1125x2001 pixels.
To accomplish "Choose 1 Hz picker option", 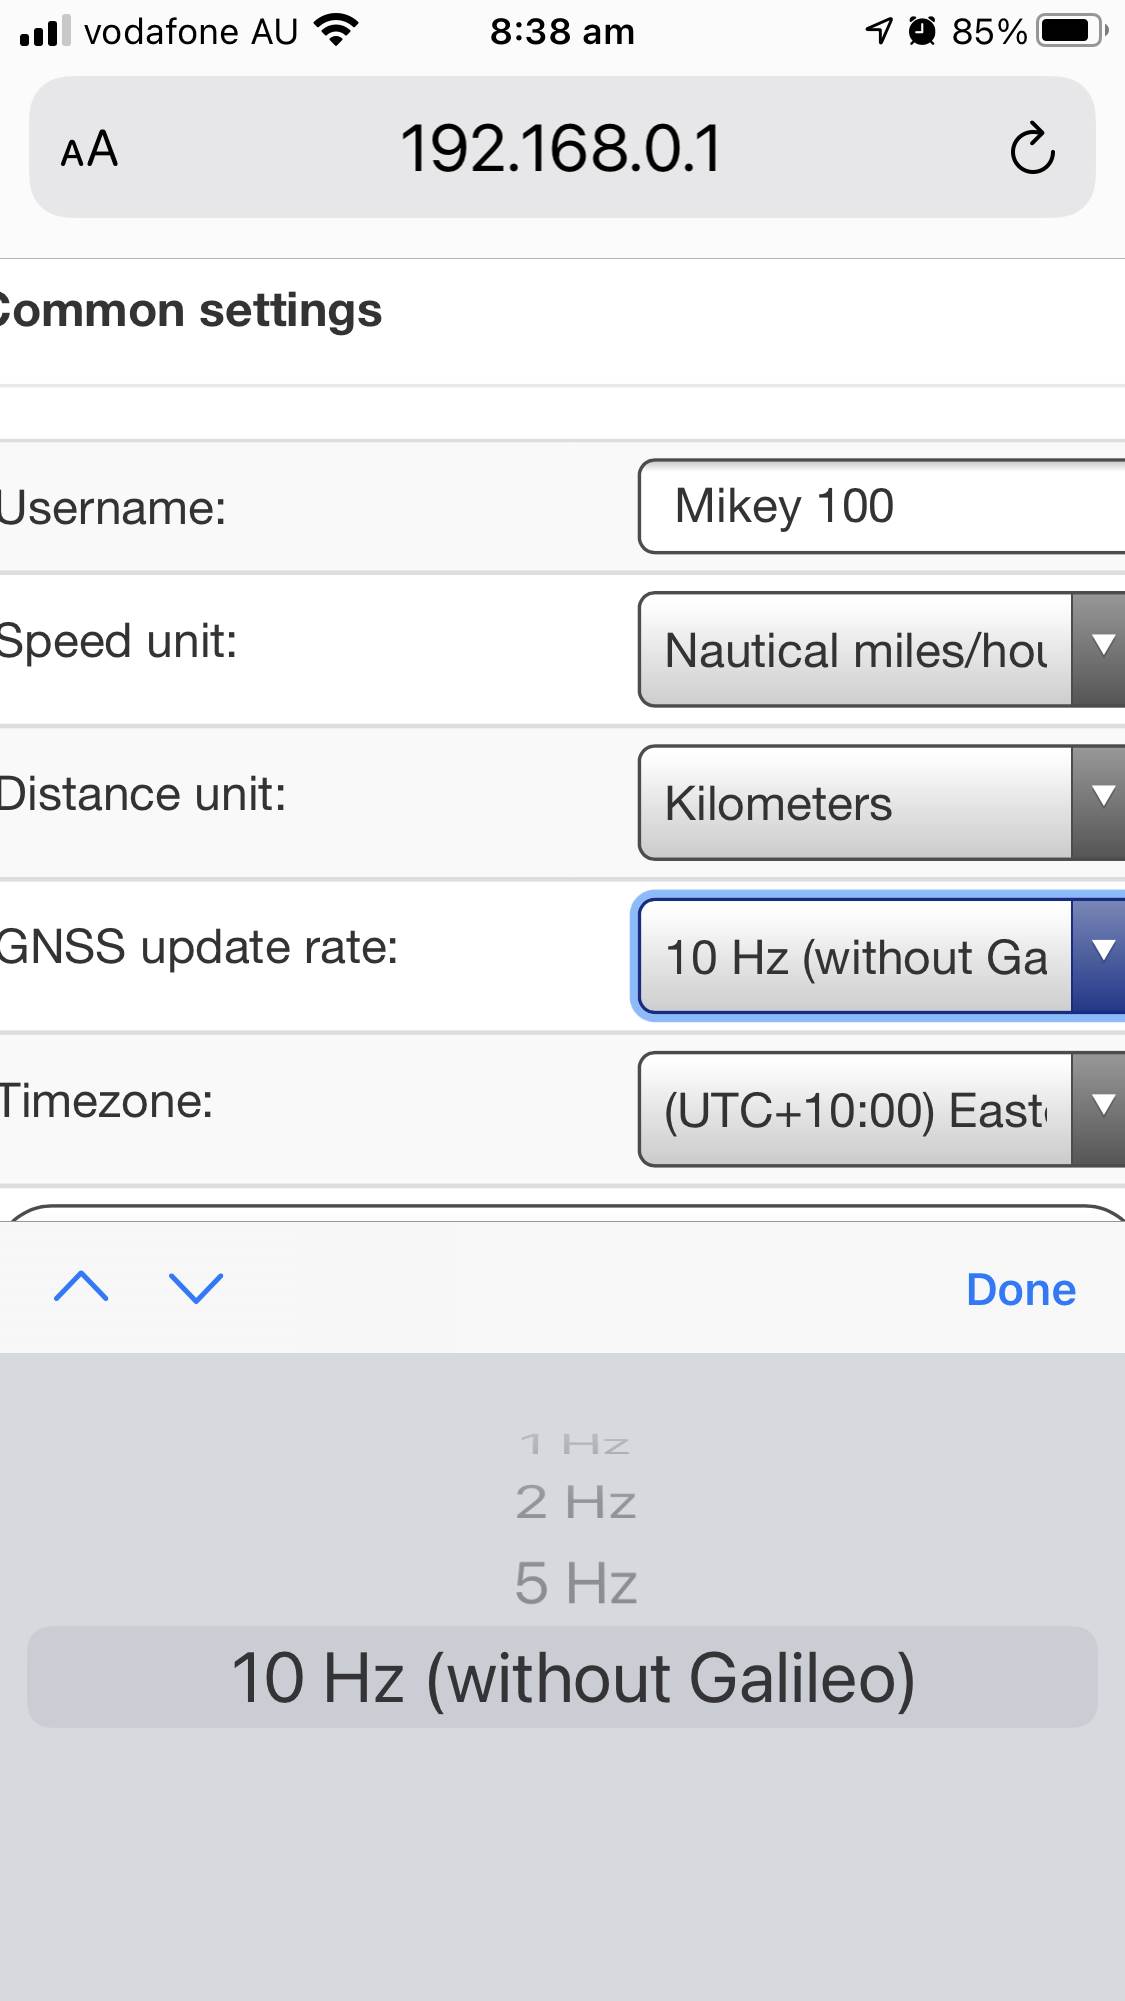I will coord(575,1444).
